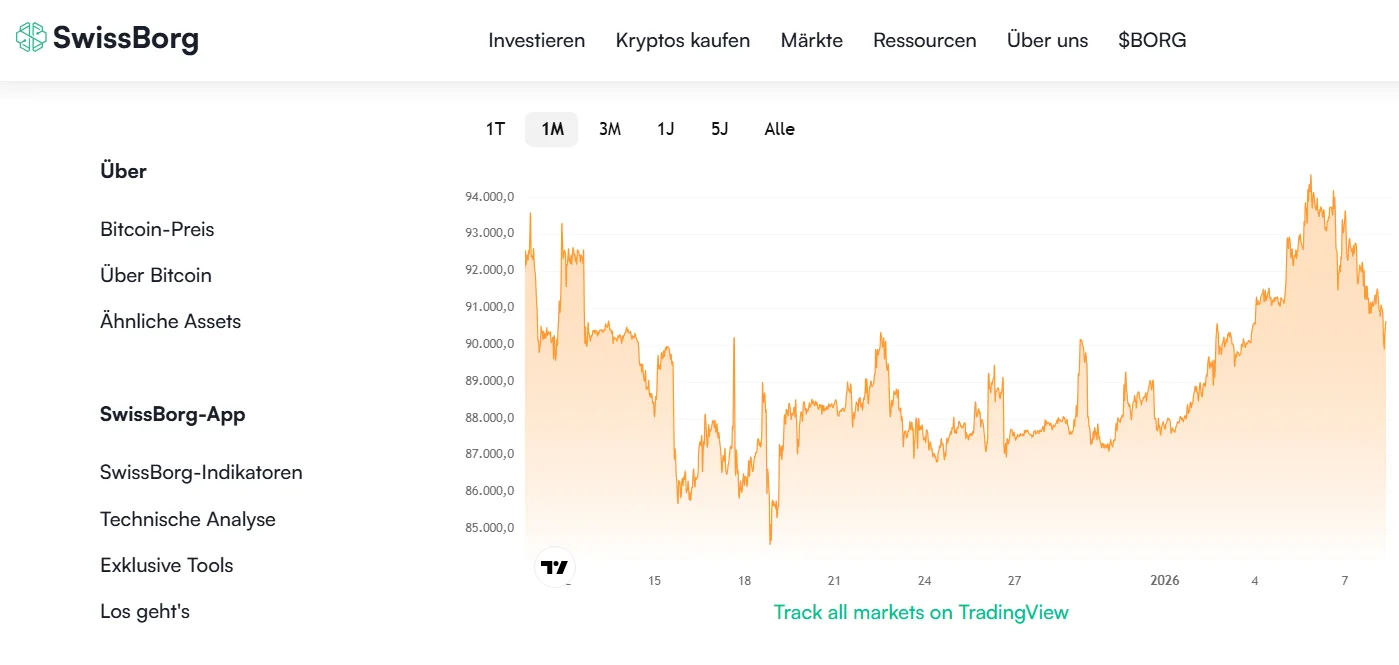Click the 87.000,0 price axis label
1399x665 pixels.
tap(490, 454)
